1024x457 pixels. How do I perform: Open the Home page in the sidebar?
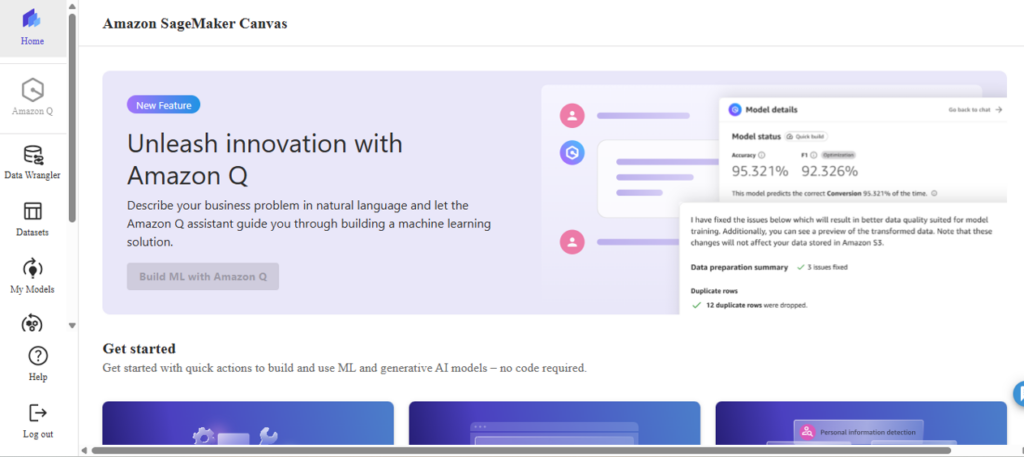point(32,28)
